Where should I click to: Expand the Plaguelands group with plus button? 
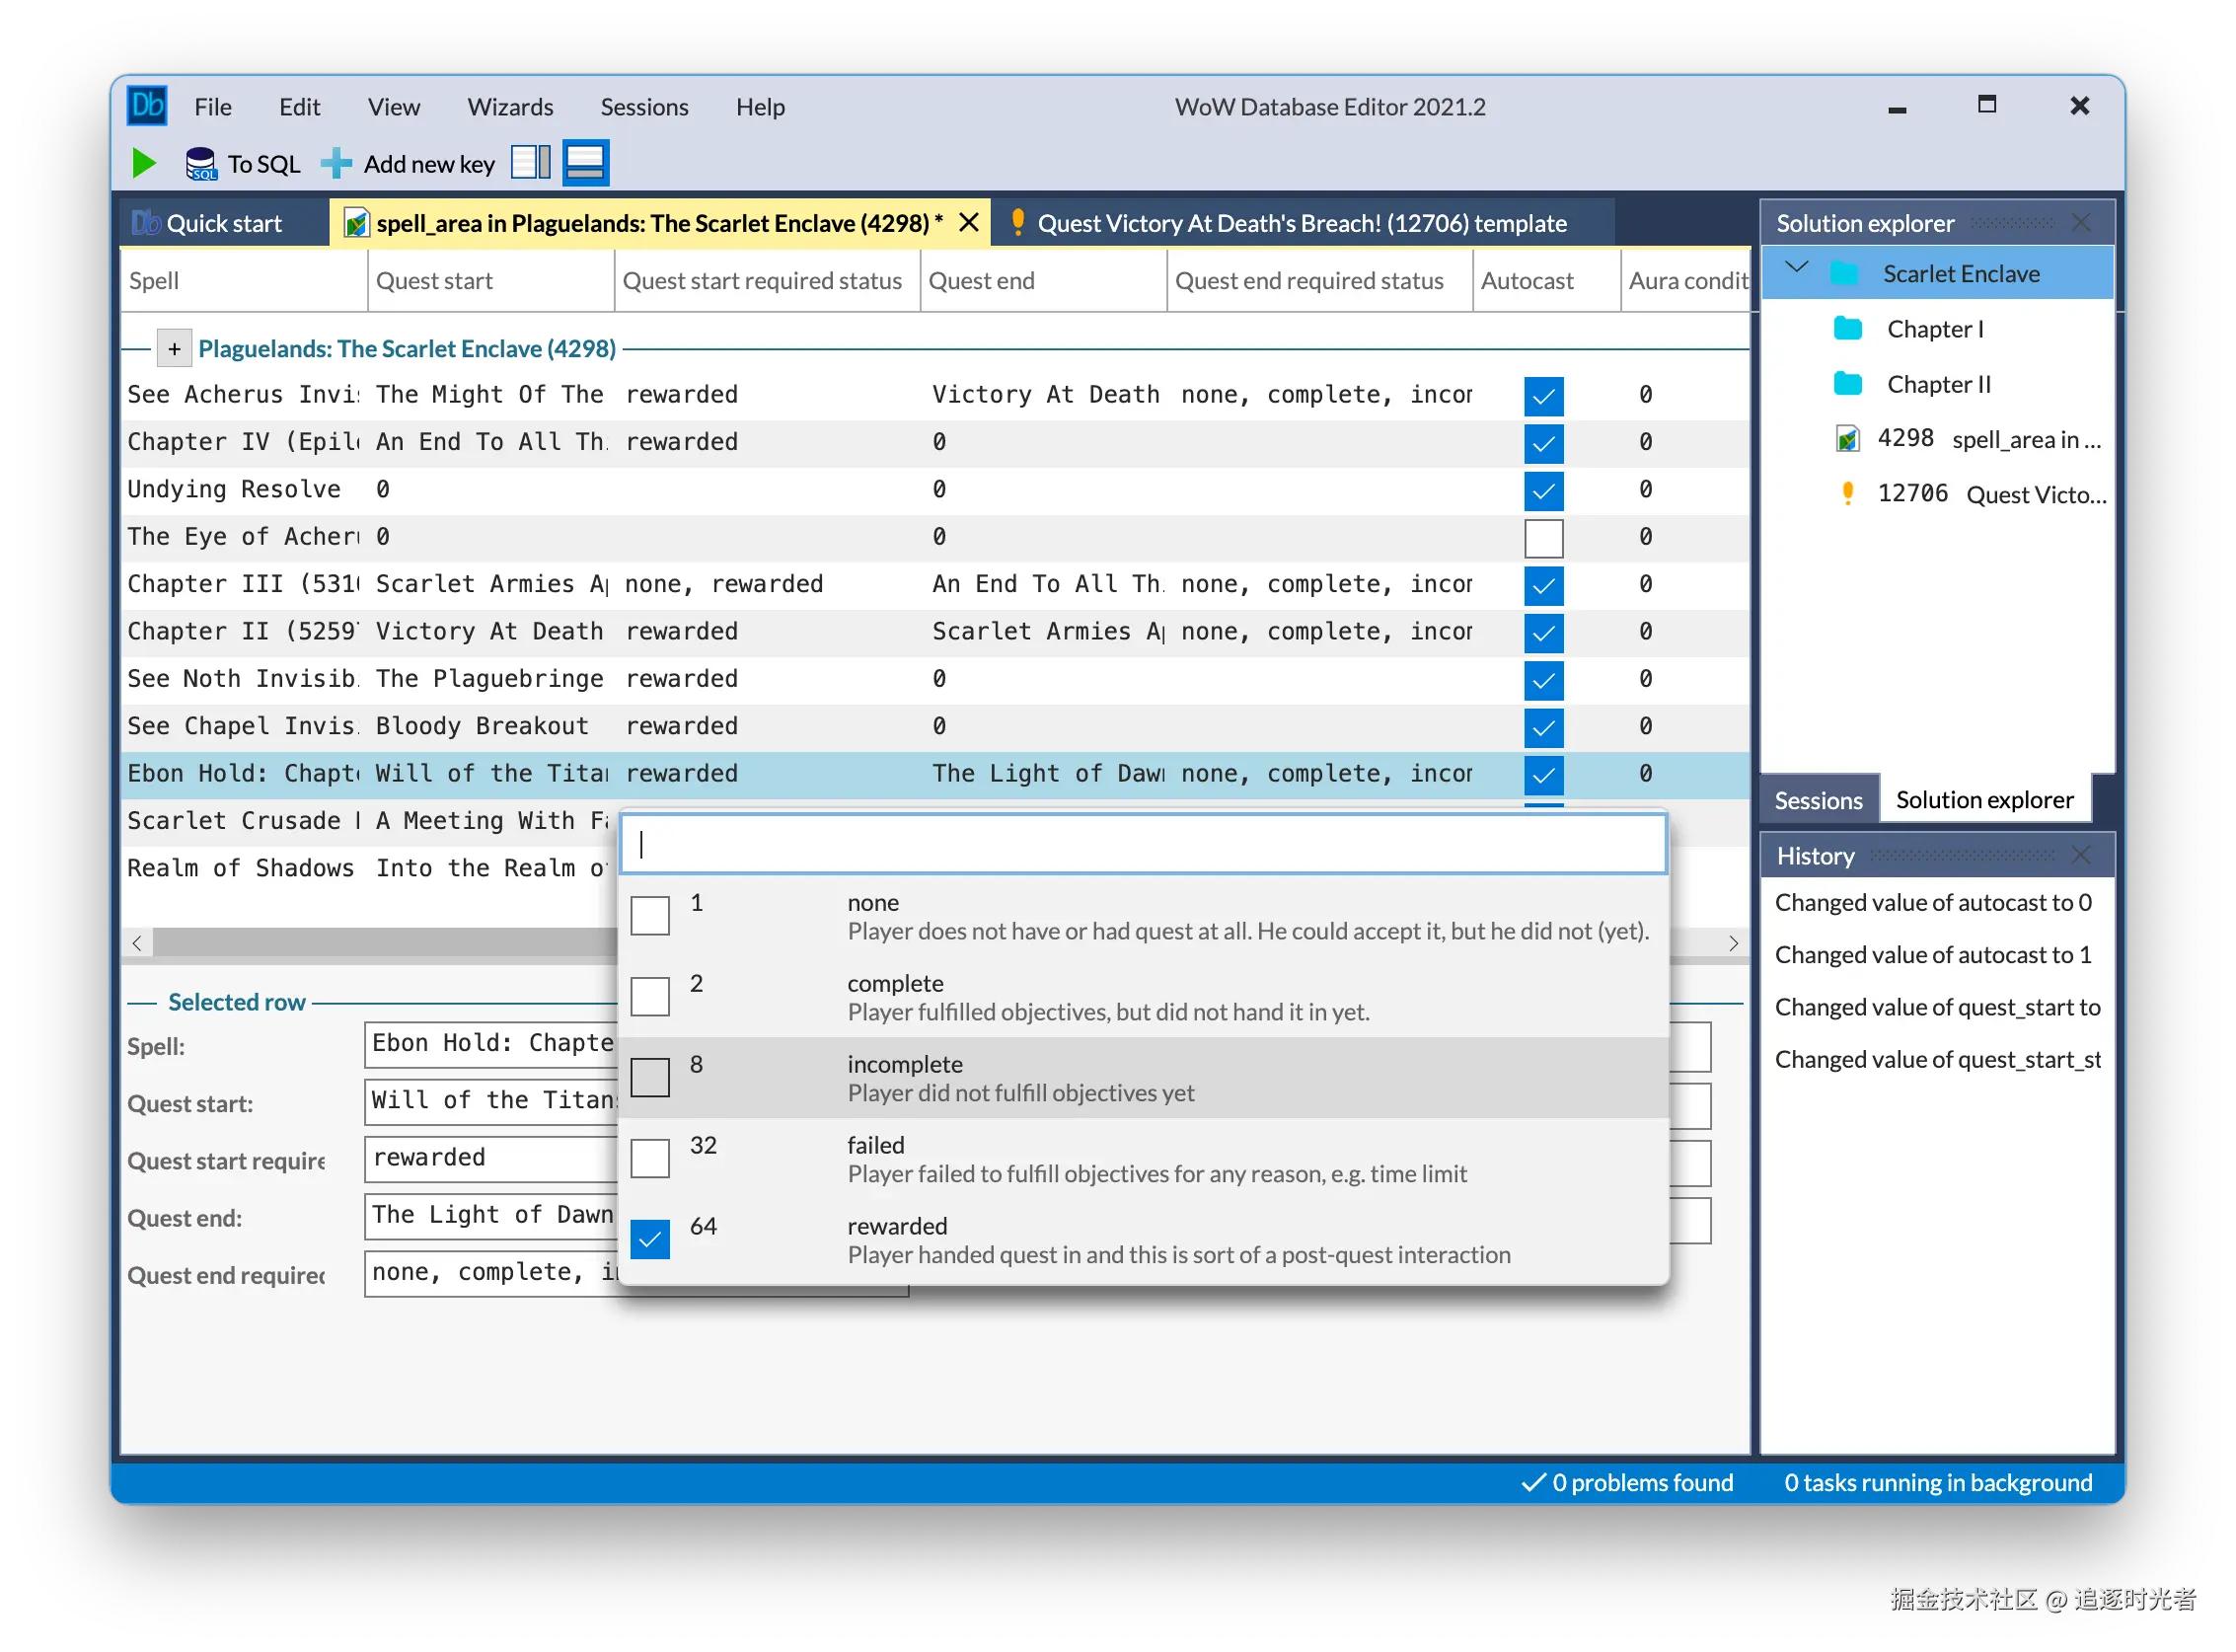[x=174, y=348]
